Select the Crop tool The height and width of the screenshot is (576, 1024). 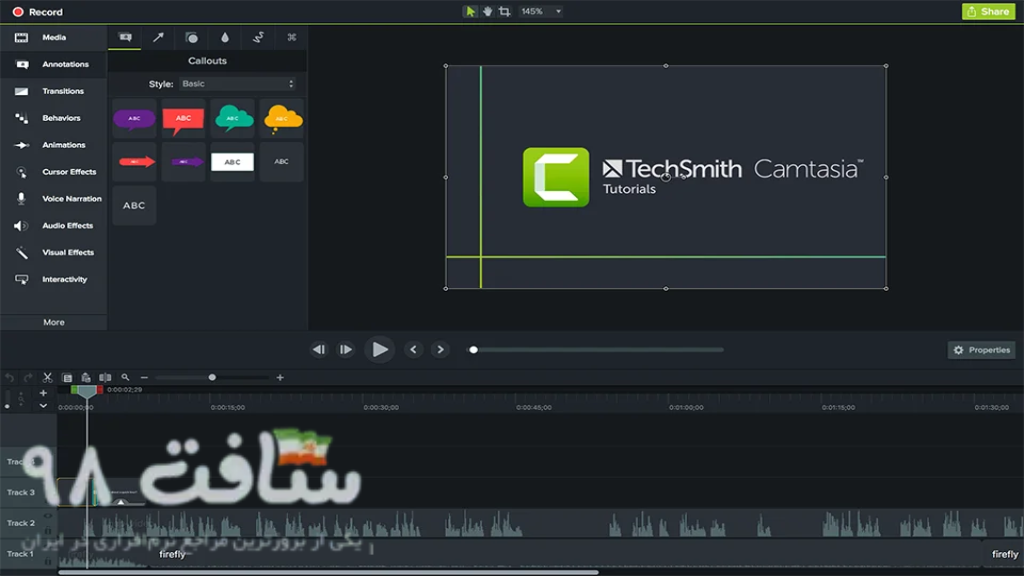tap(504, 11)
